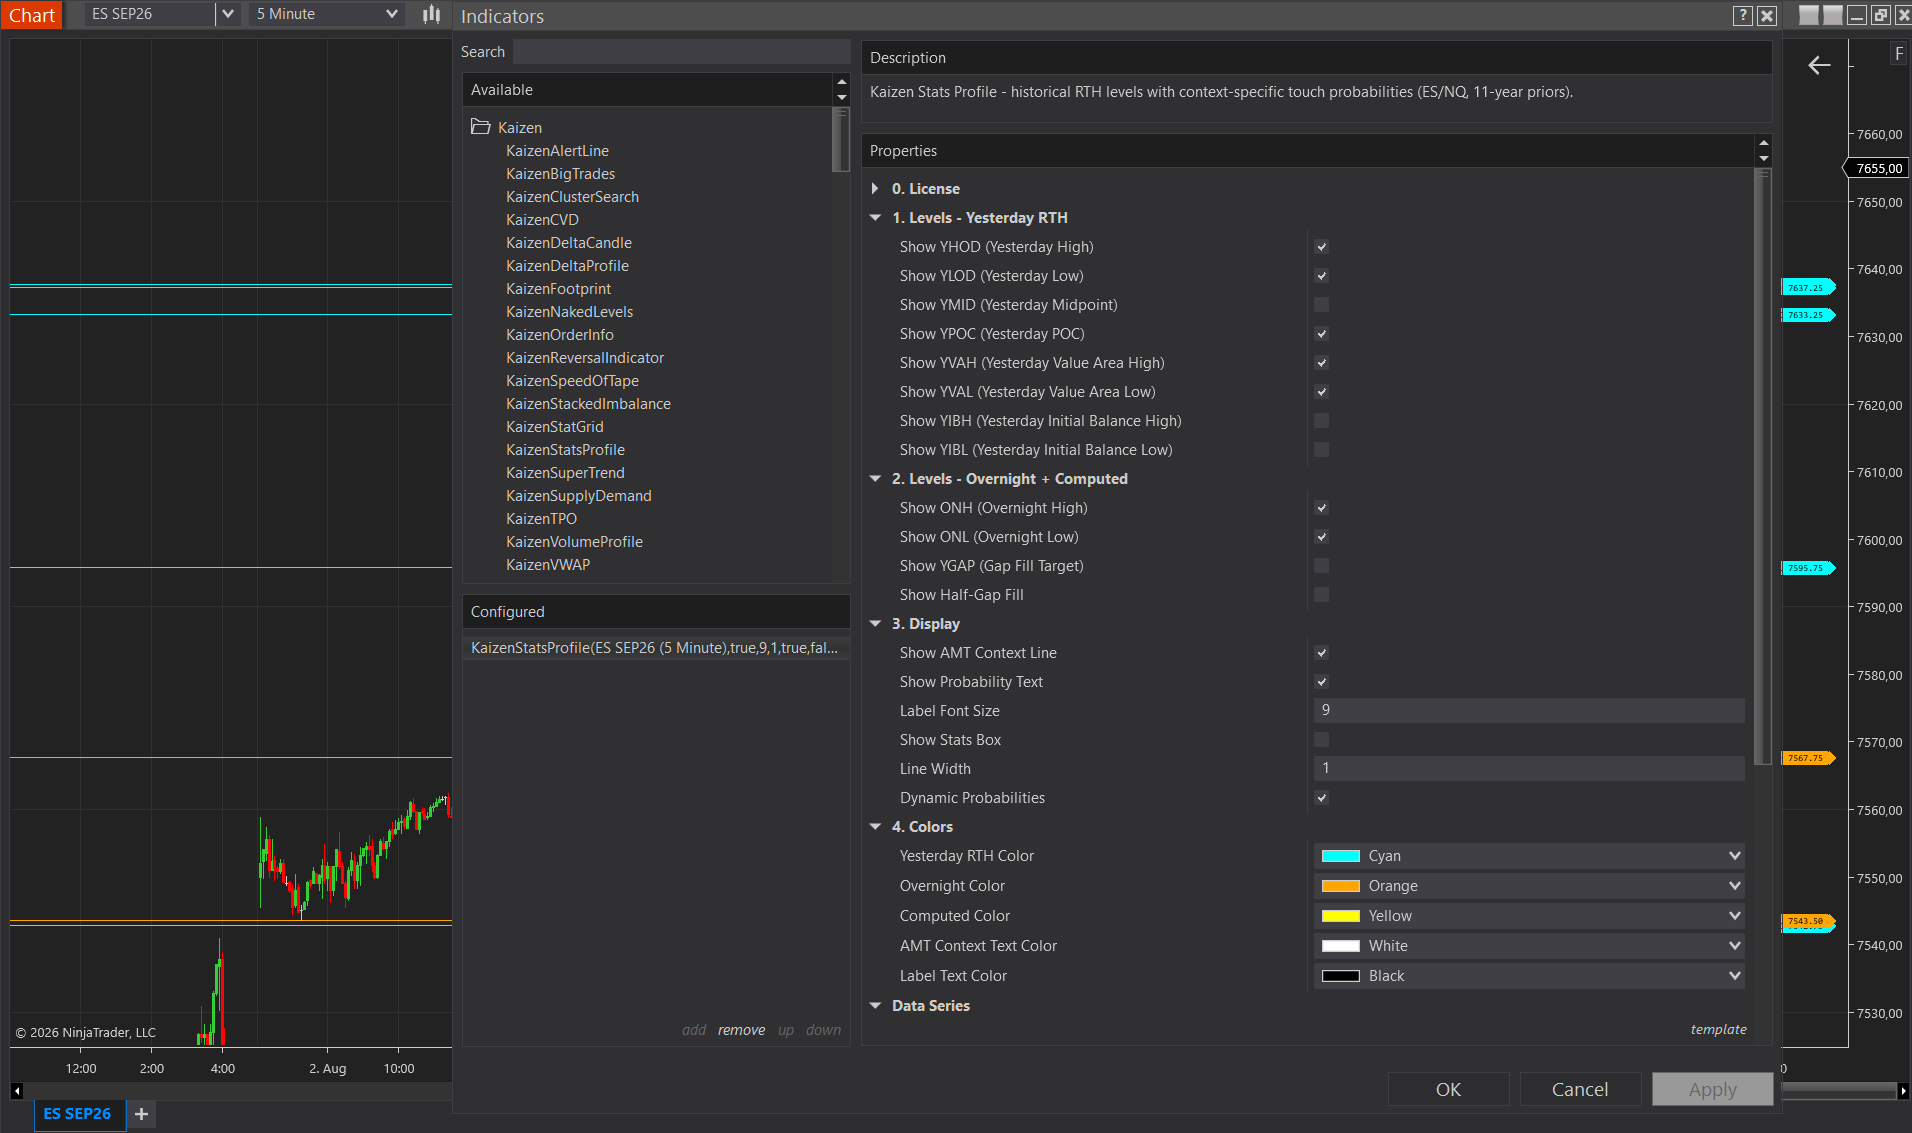Click the OK button

(1448, 1089)
